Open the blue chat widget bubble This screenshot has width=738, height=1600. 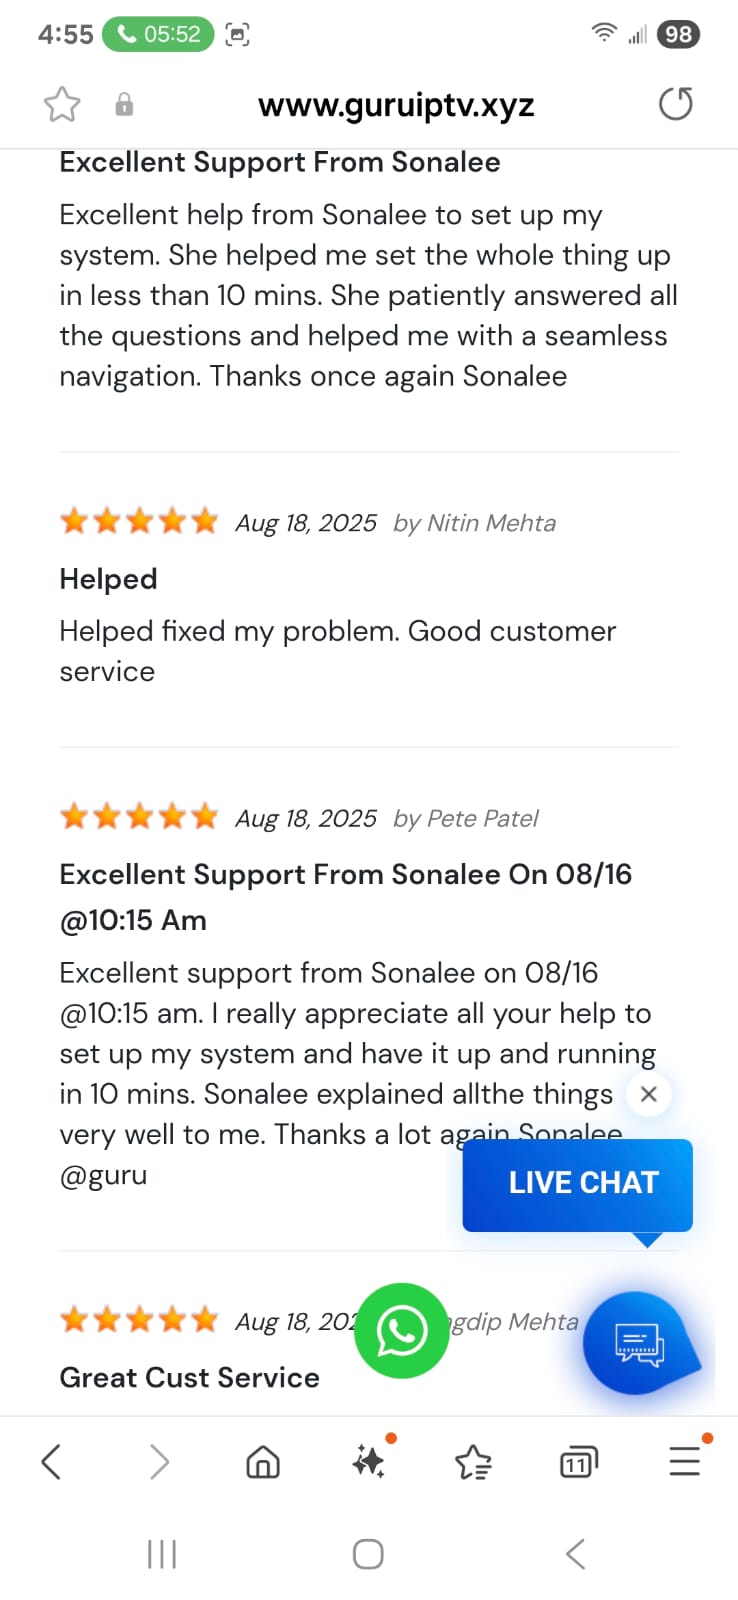tap(639, 1343)
